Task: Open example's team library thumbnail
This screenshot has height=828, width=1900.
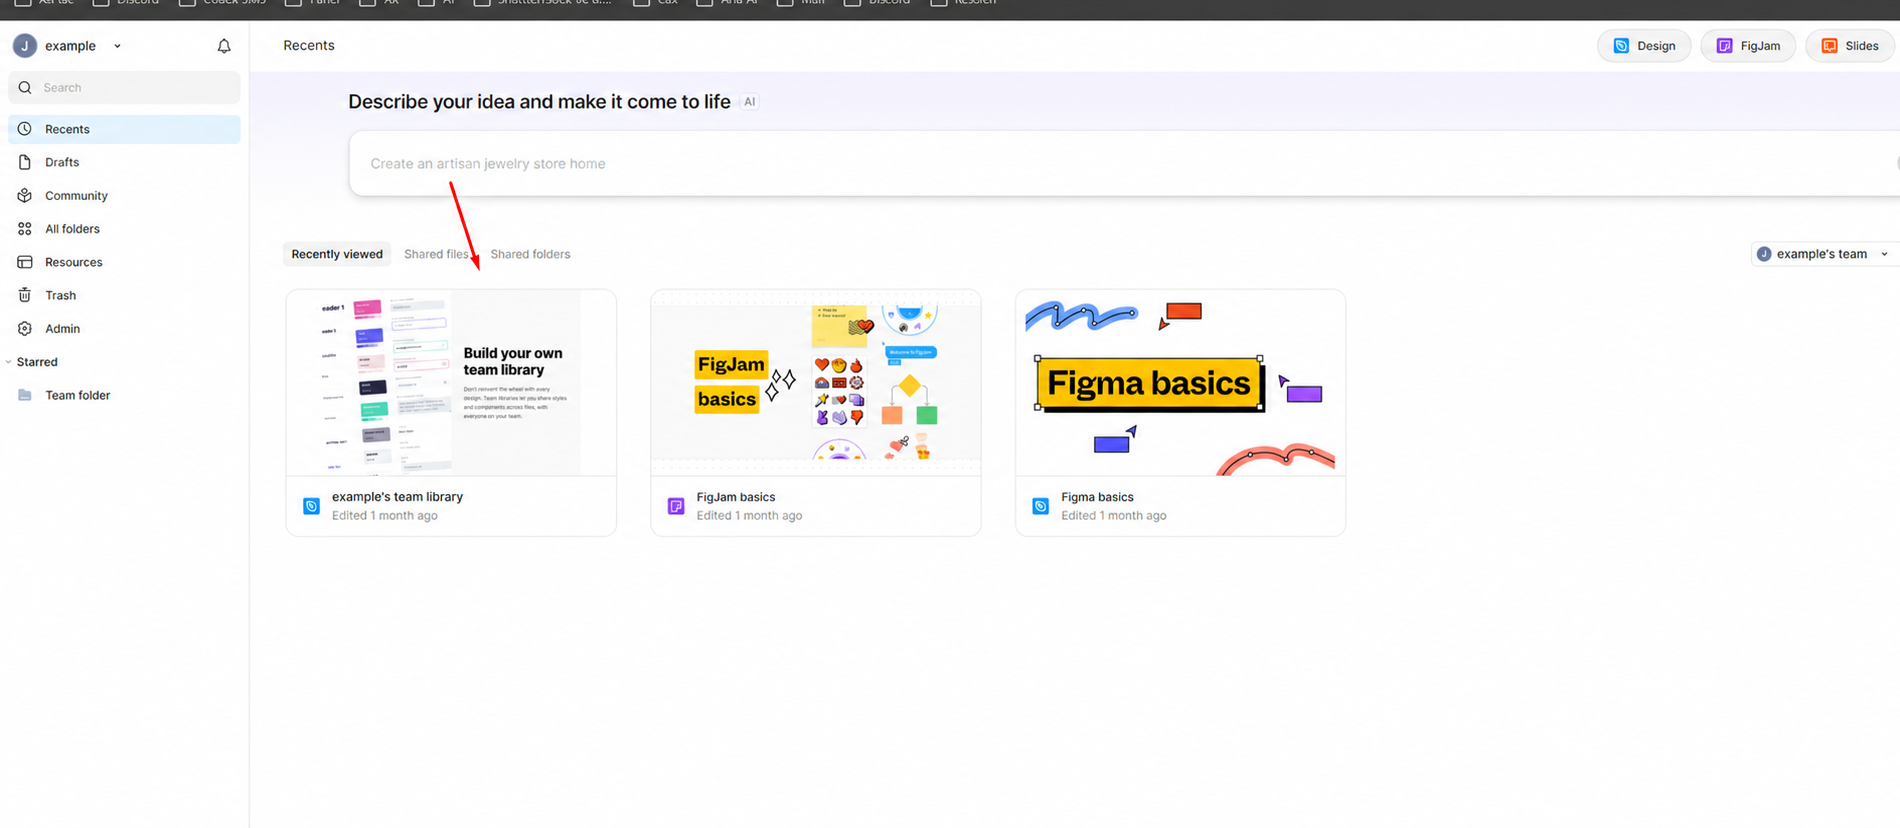Action: point(451,383)
